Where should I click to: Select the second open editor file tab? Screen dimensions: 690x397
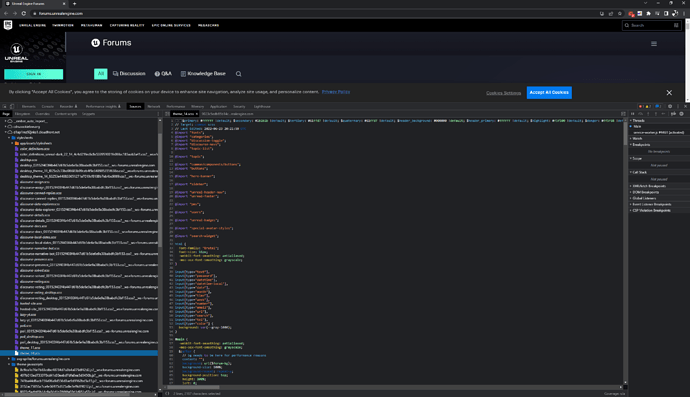228,114
